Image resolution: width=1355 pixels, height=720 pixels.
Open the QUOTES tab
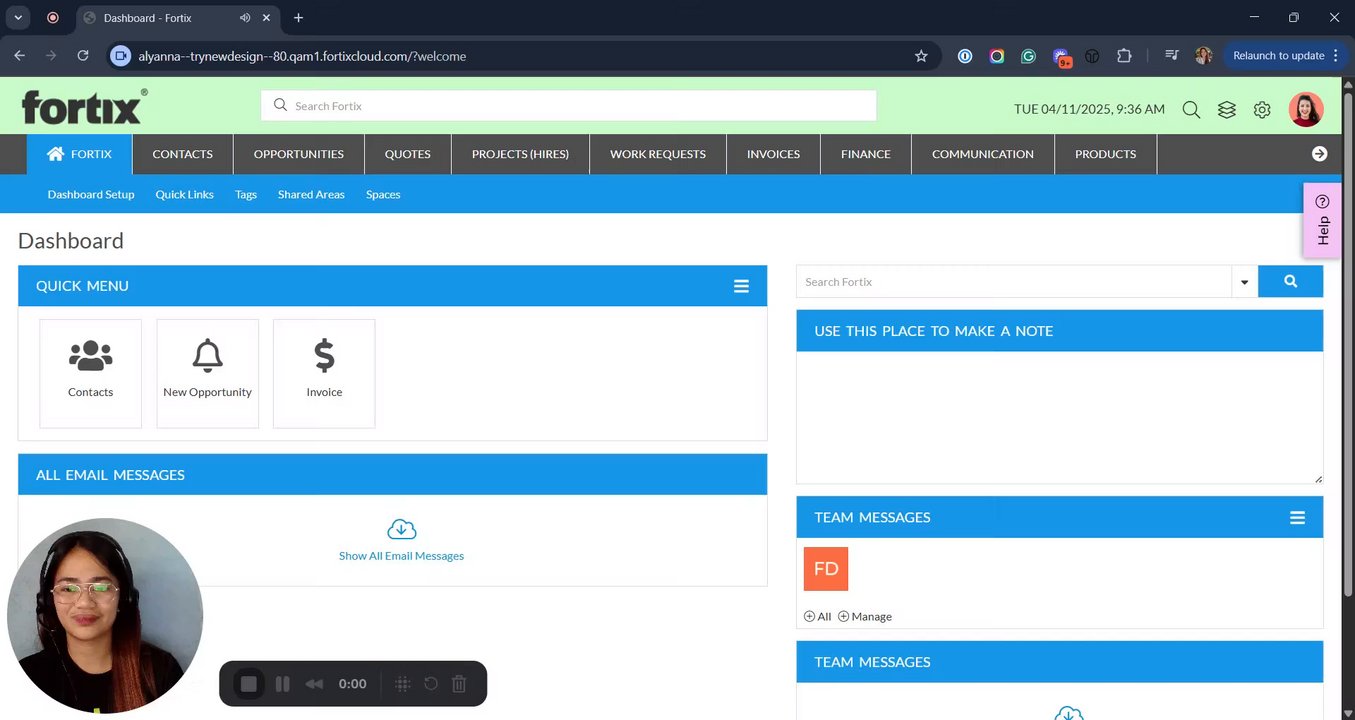(x=408, y=154)
